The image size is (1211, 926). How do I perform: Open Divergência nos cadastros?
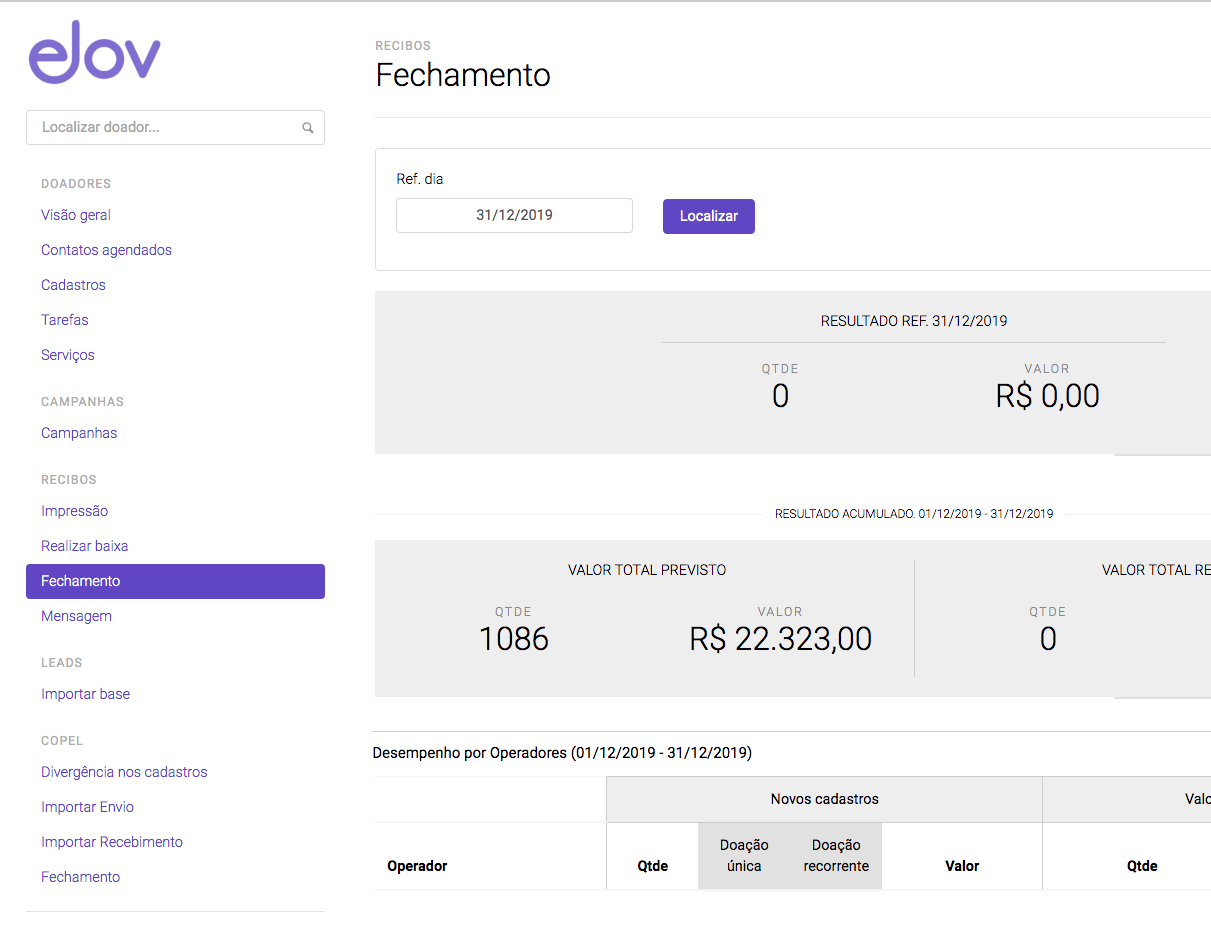click(x=124, y=772)
